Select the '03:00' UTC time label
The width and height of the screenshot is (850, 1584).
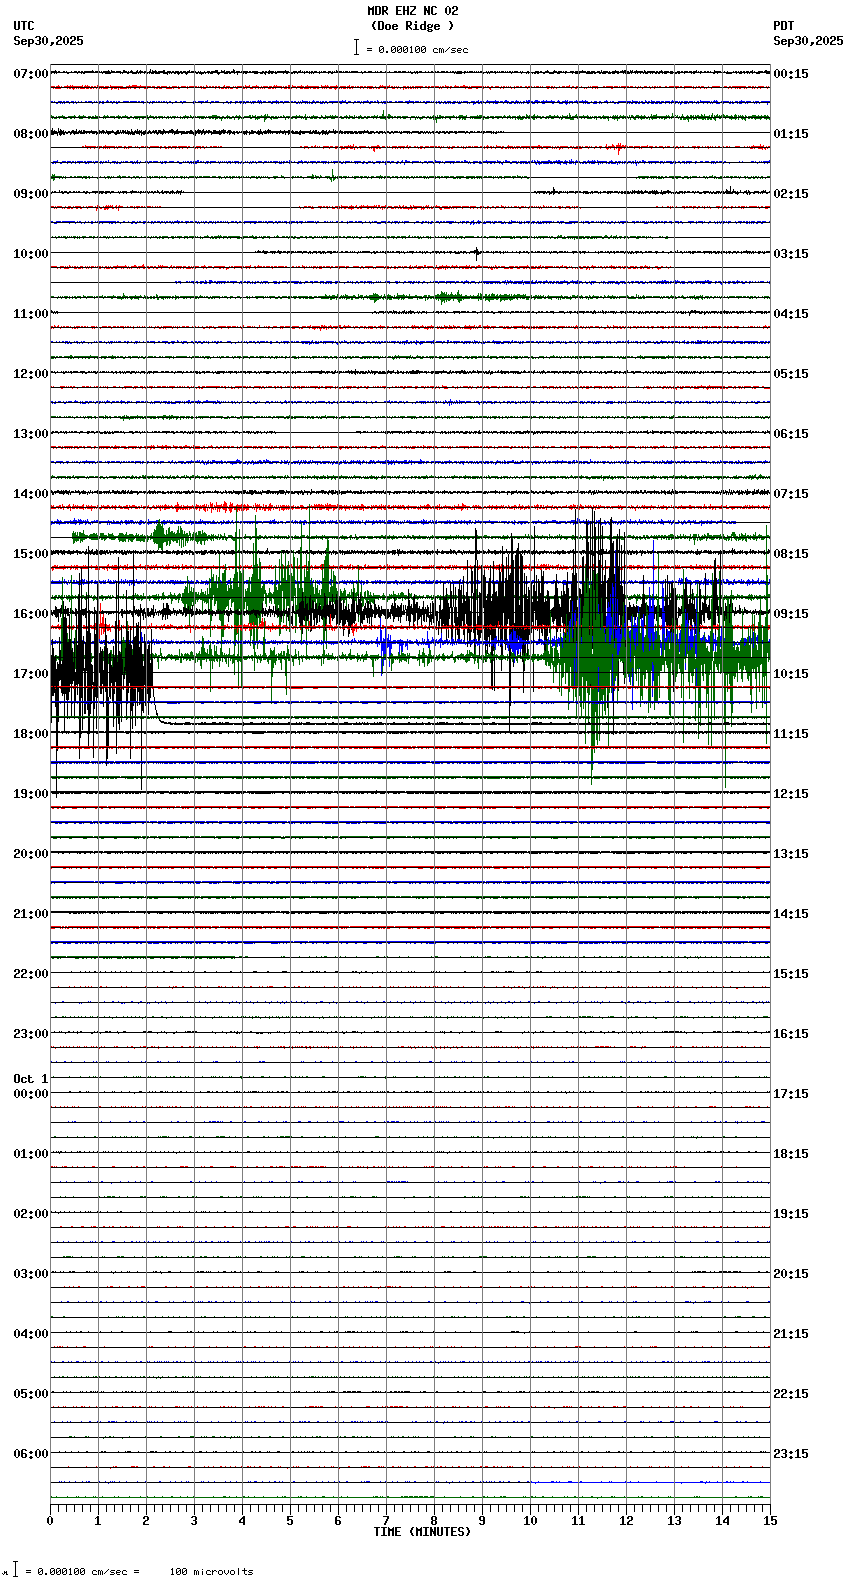(x=31, y=1274)
